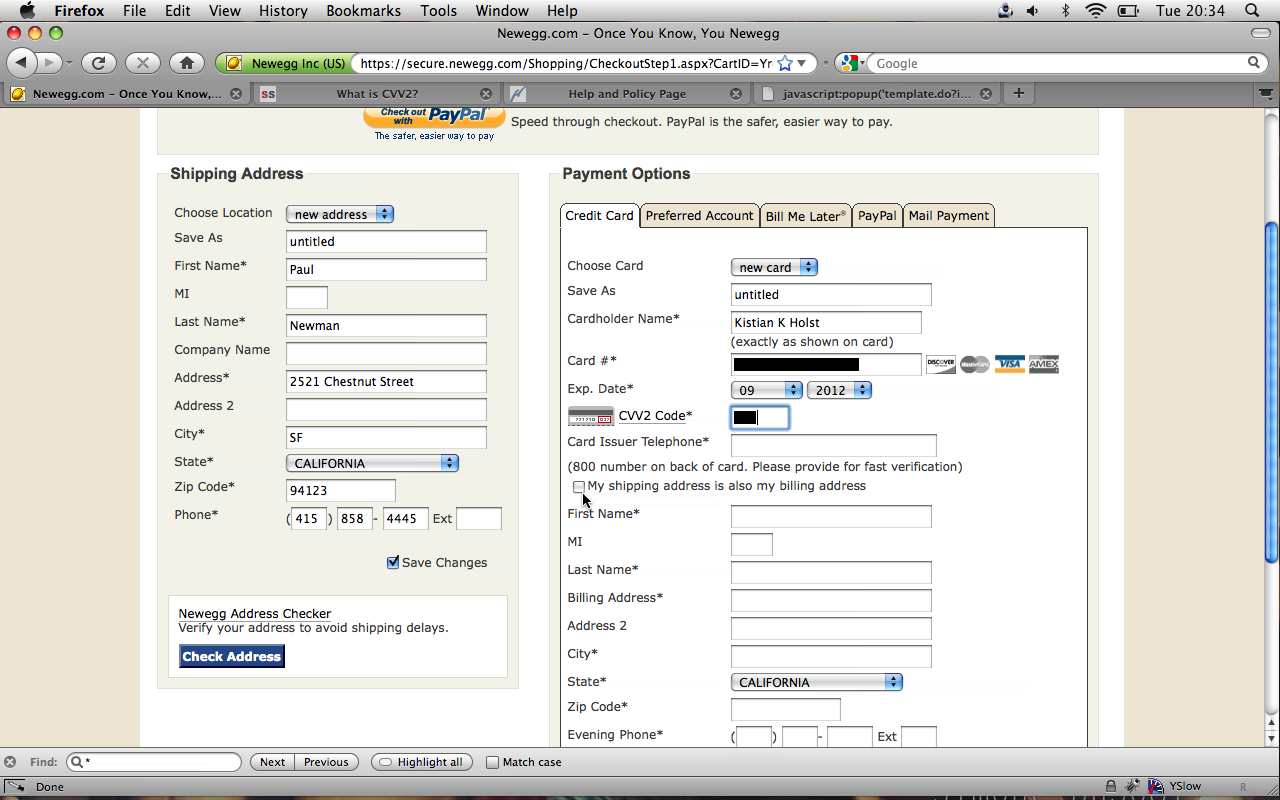Click the page vertical scrollbar

pos(1271,391)
